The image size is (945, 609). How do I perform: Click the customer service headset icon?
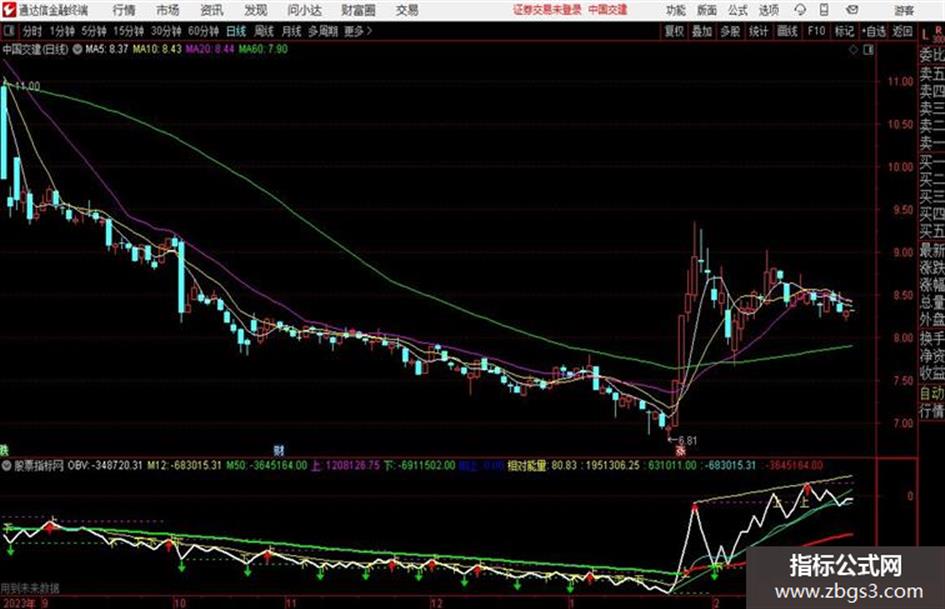pyautogui.click(x=800, y=10)
